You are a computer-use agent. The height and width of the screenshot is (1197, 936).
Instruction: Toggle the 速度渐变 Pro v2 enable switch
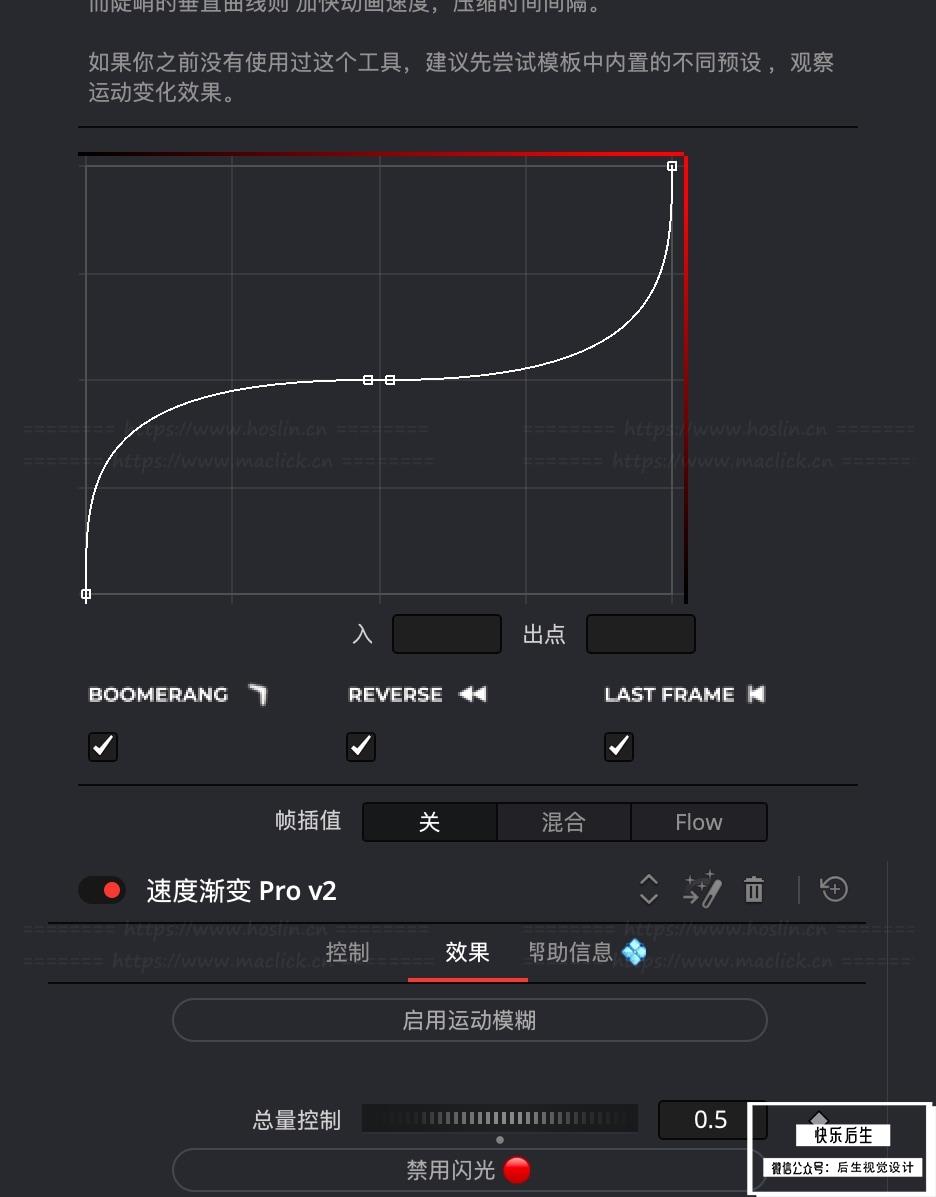click(x=102, y=890)
